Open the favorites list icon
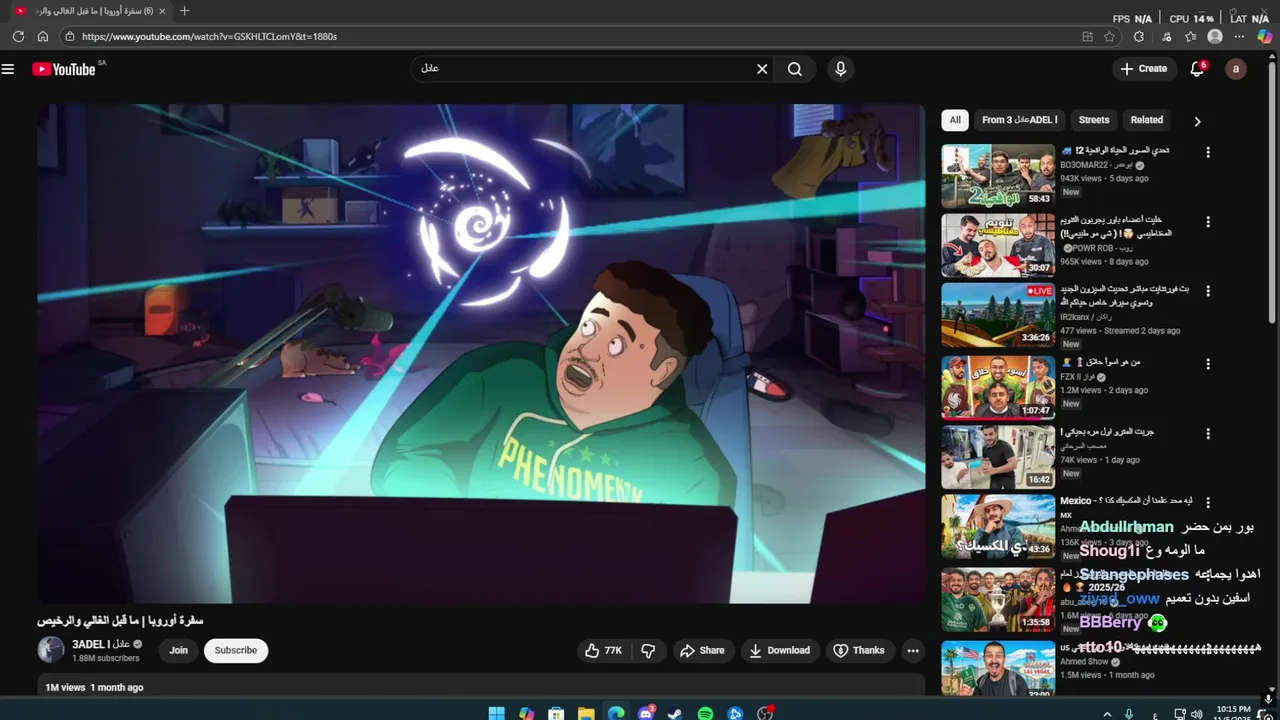 [1190, 36]
